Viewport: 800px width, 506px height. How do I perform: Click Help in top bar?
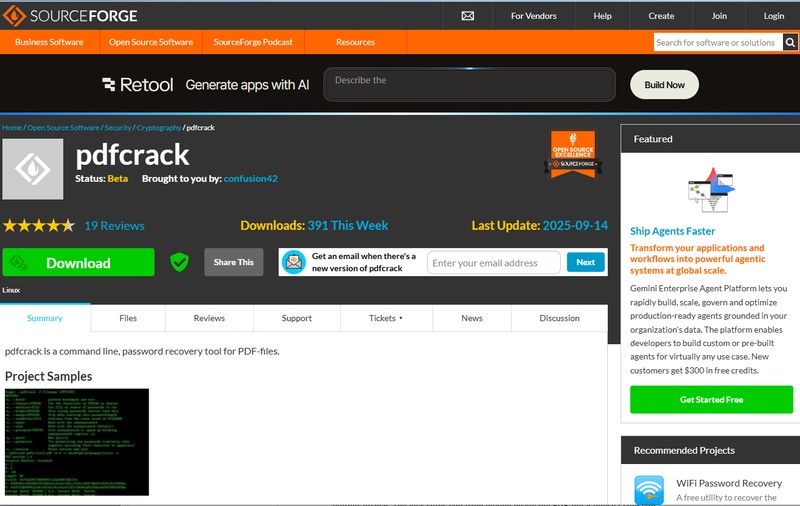tap(603, 16)
